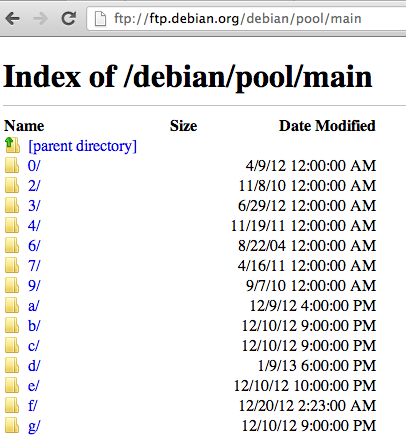Click the ftp.debian.org address bar field

pos(247,18)
